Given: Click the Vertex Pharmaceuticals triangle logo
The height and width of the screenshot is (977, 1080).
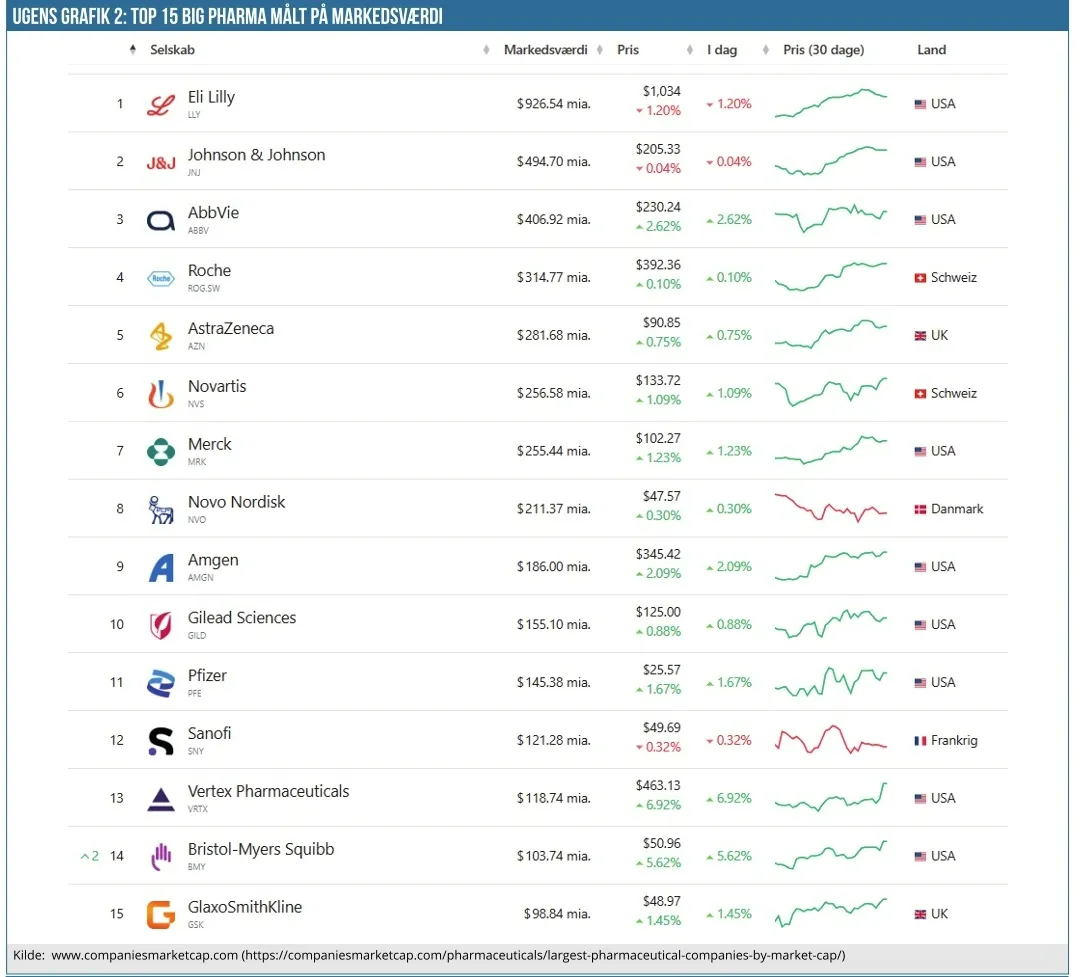Looking at the screenshot, I should point(161,799).
